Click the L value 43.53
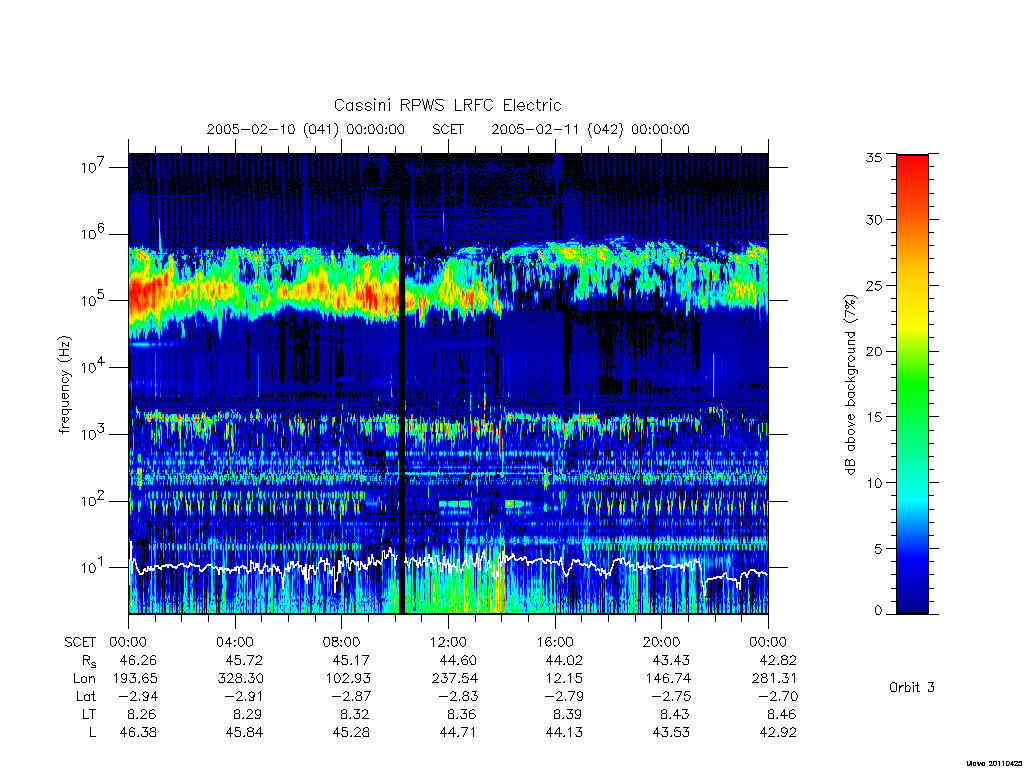 click(671, 732)
